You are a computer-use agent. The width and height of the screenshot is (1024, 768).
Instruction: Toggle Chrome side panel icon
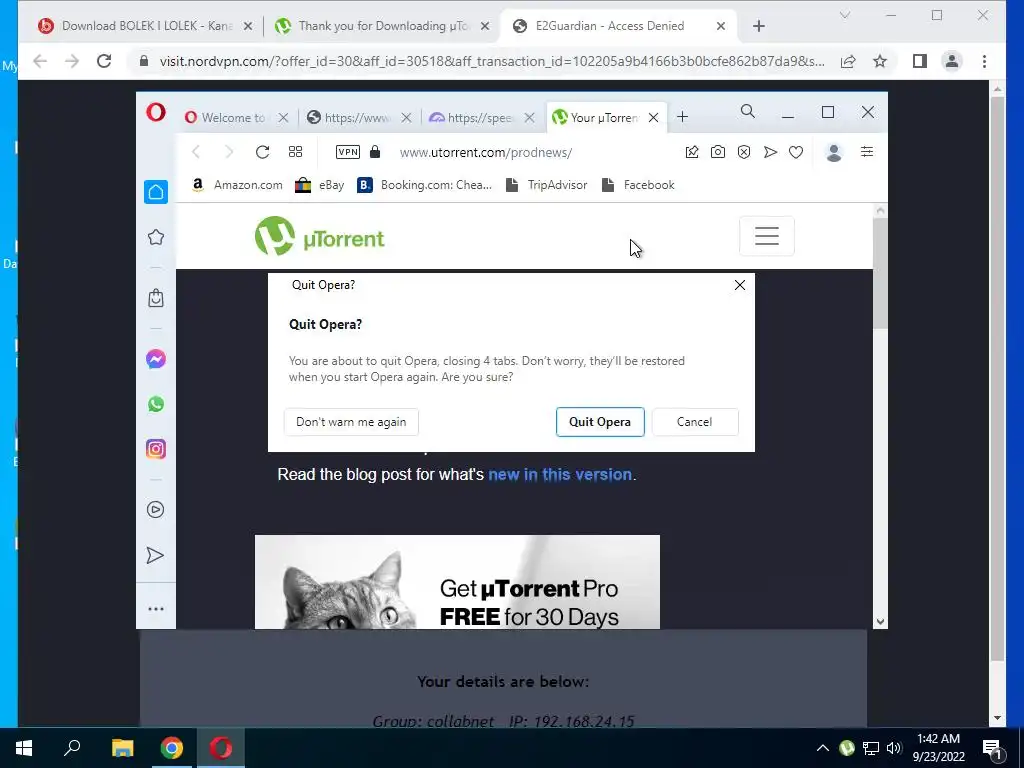920,61
